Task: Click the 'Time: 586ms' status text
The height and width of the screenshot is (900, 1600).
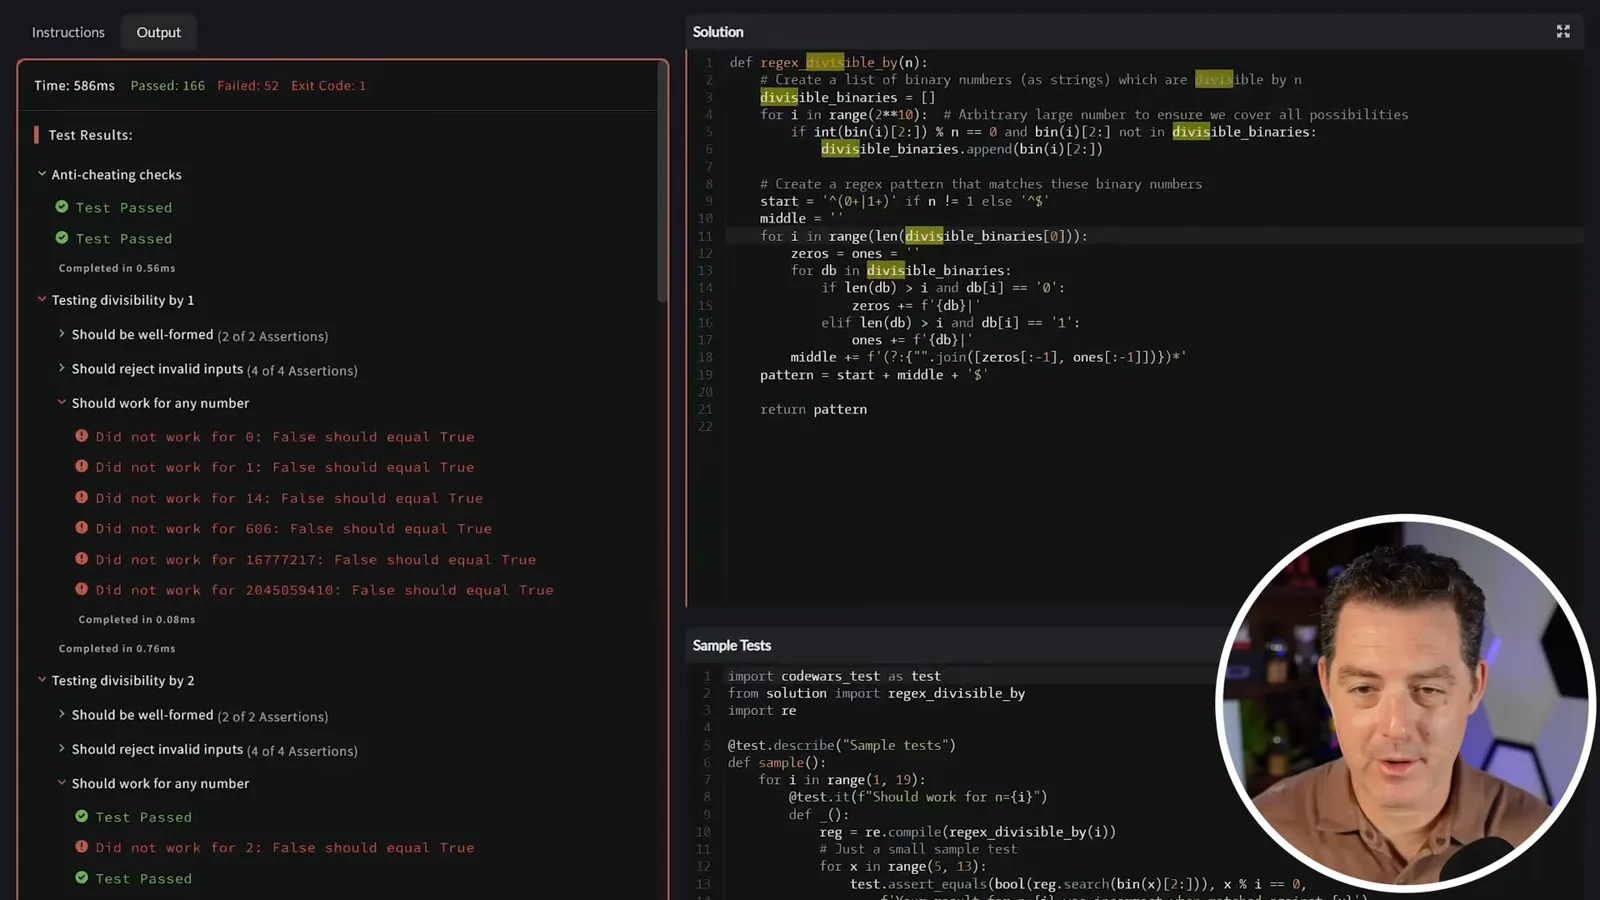Action: (x=74, y=86)
